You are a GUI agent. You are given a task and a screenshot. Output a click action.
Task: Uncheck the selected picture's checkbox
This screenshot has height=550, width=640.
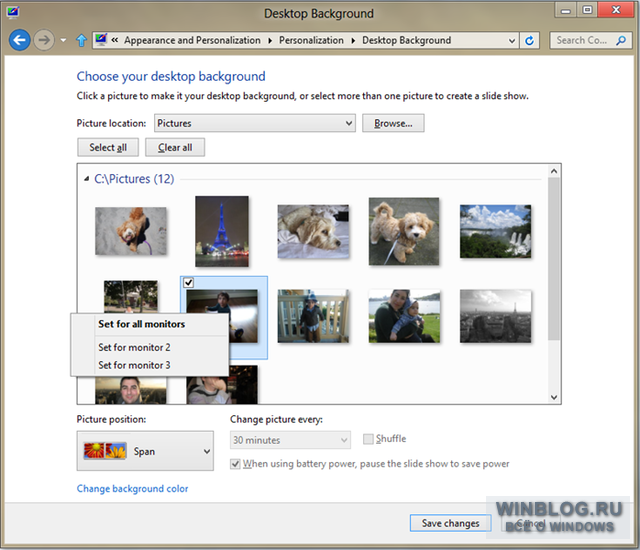(188, 282)
